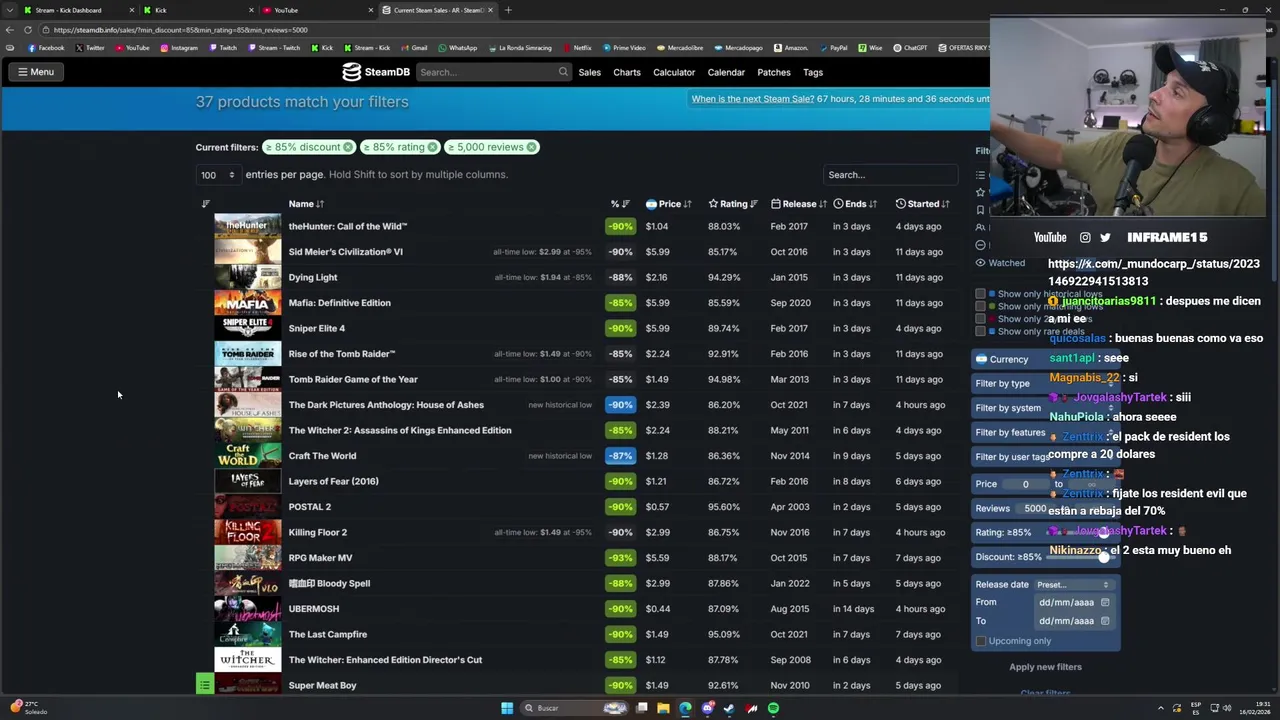Sort table by Started column
Viewport: 1280px width, 720px height.
click(x=923, y=204)
